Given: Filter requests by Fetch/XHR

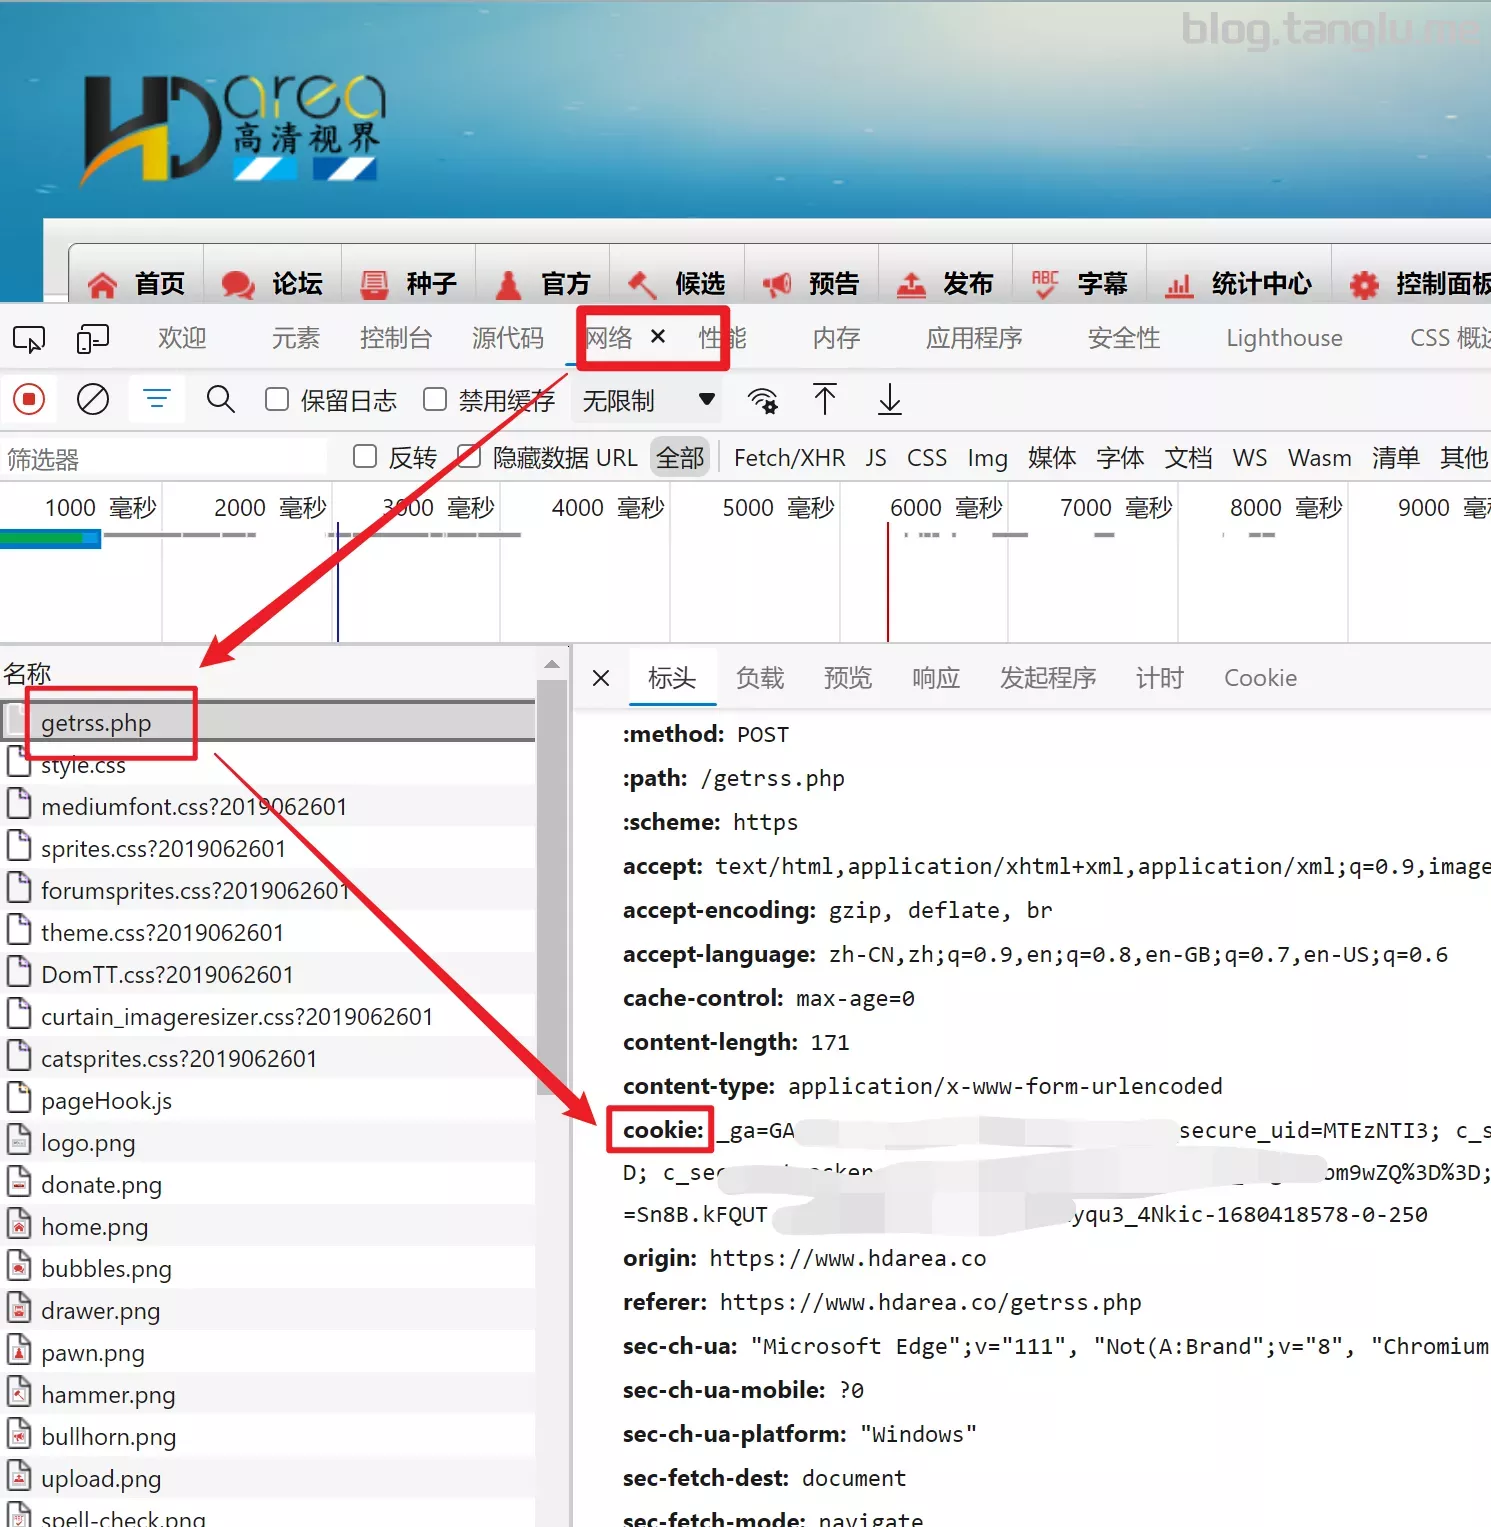Looking at the screenshot, I should 789,458.
